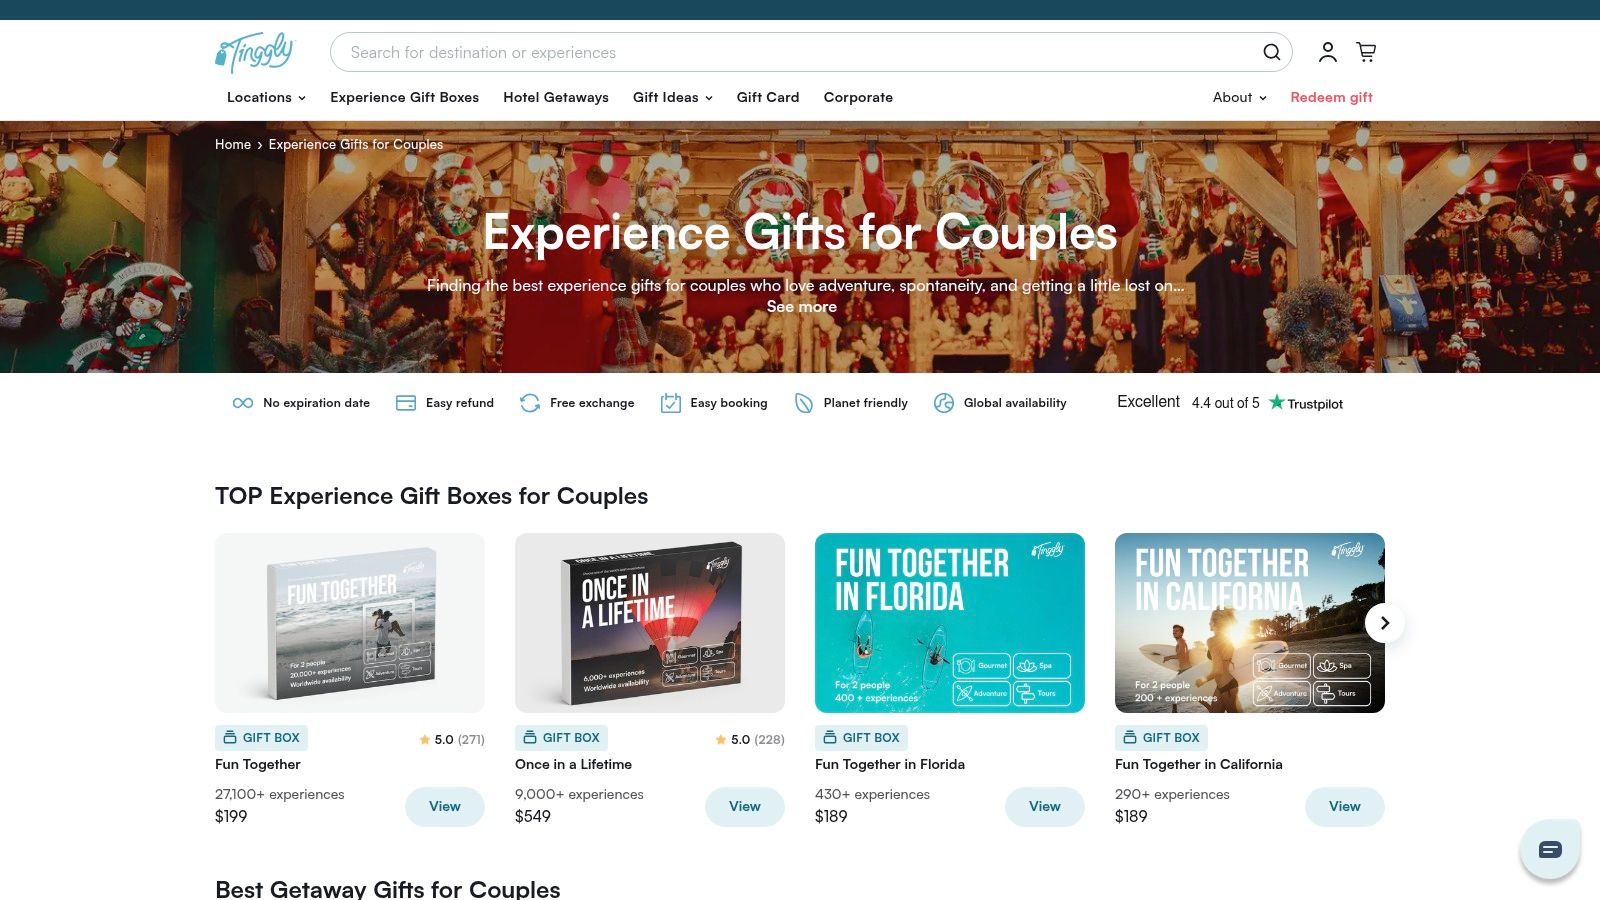View the Once in a Lifetime gift box
Screen dimensions: 1600x900
pyautogui.click(x=745, y=807)
